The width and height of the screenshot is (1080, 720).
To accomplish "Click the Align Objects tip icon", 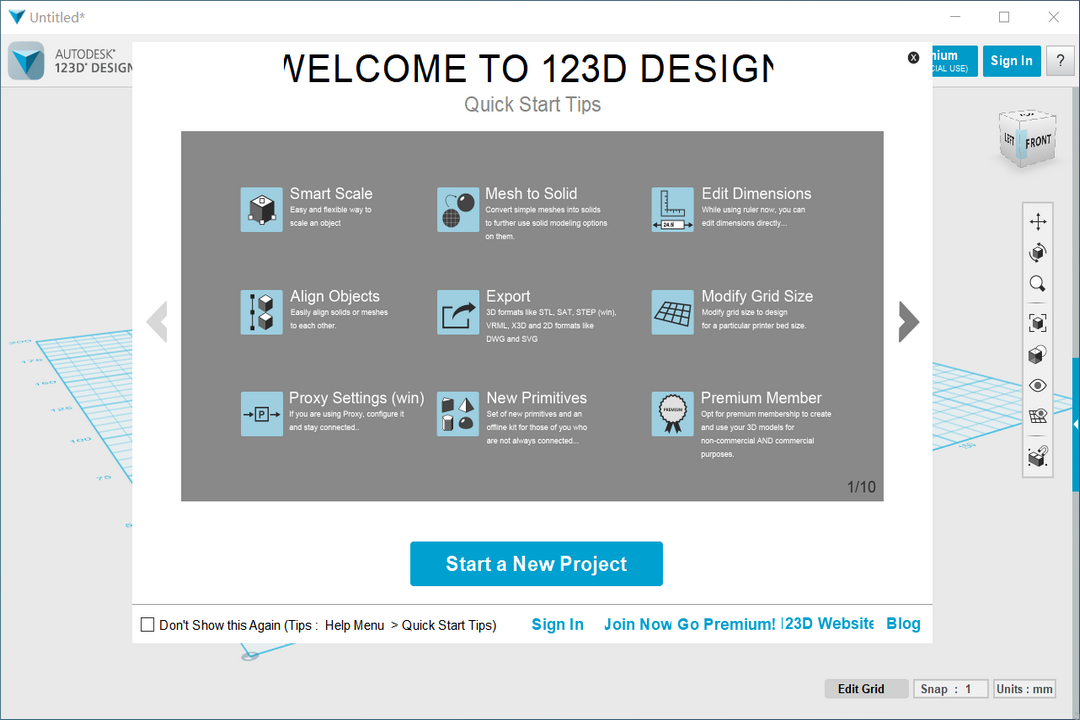I will tap(261, 312).
